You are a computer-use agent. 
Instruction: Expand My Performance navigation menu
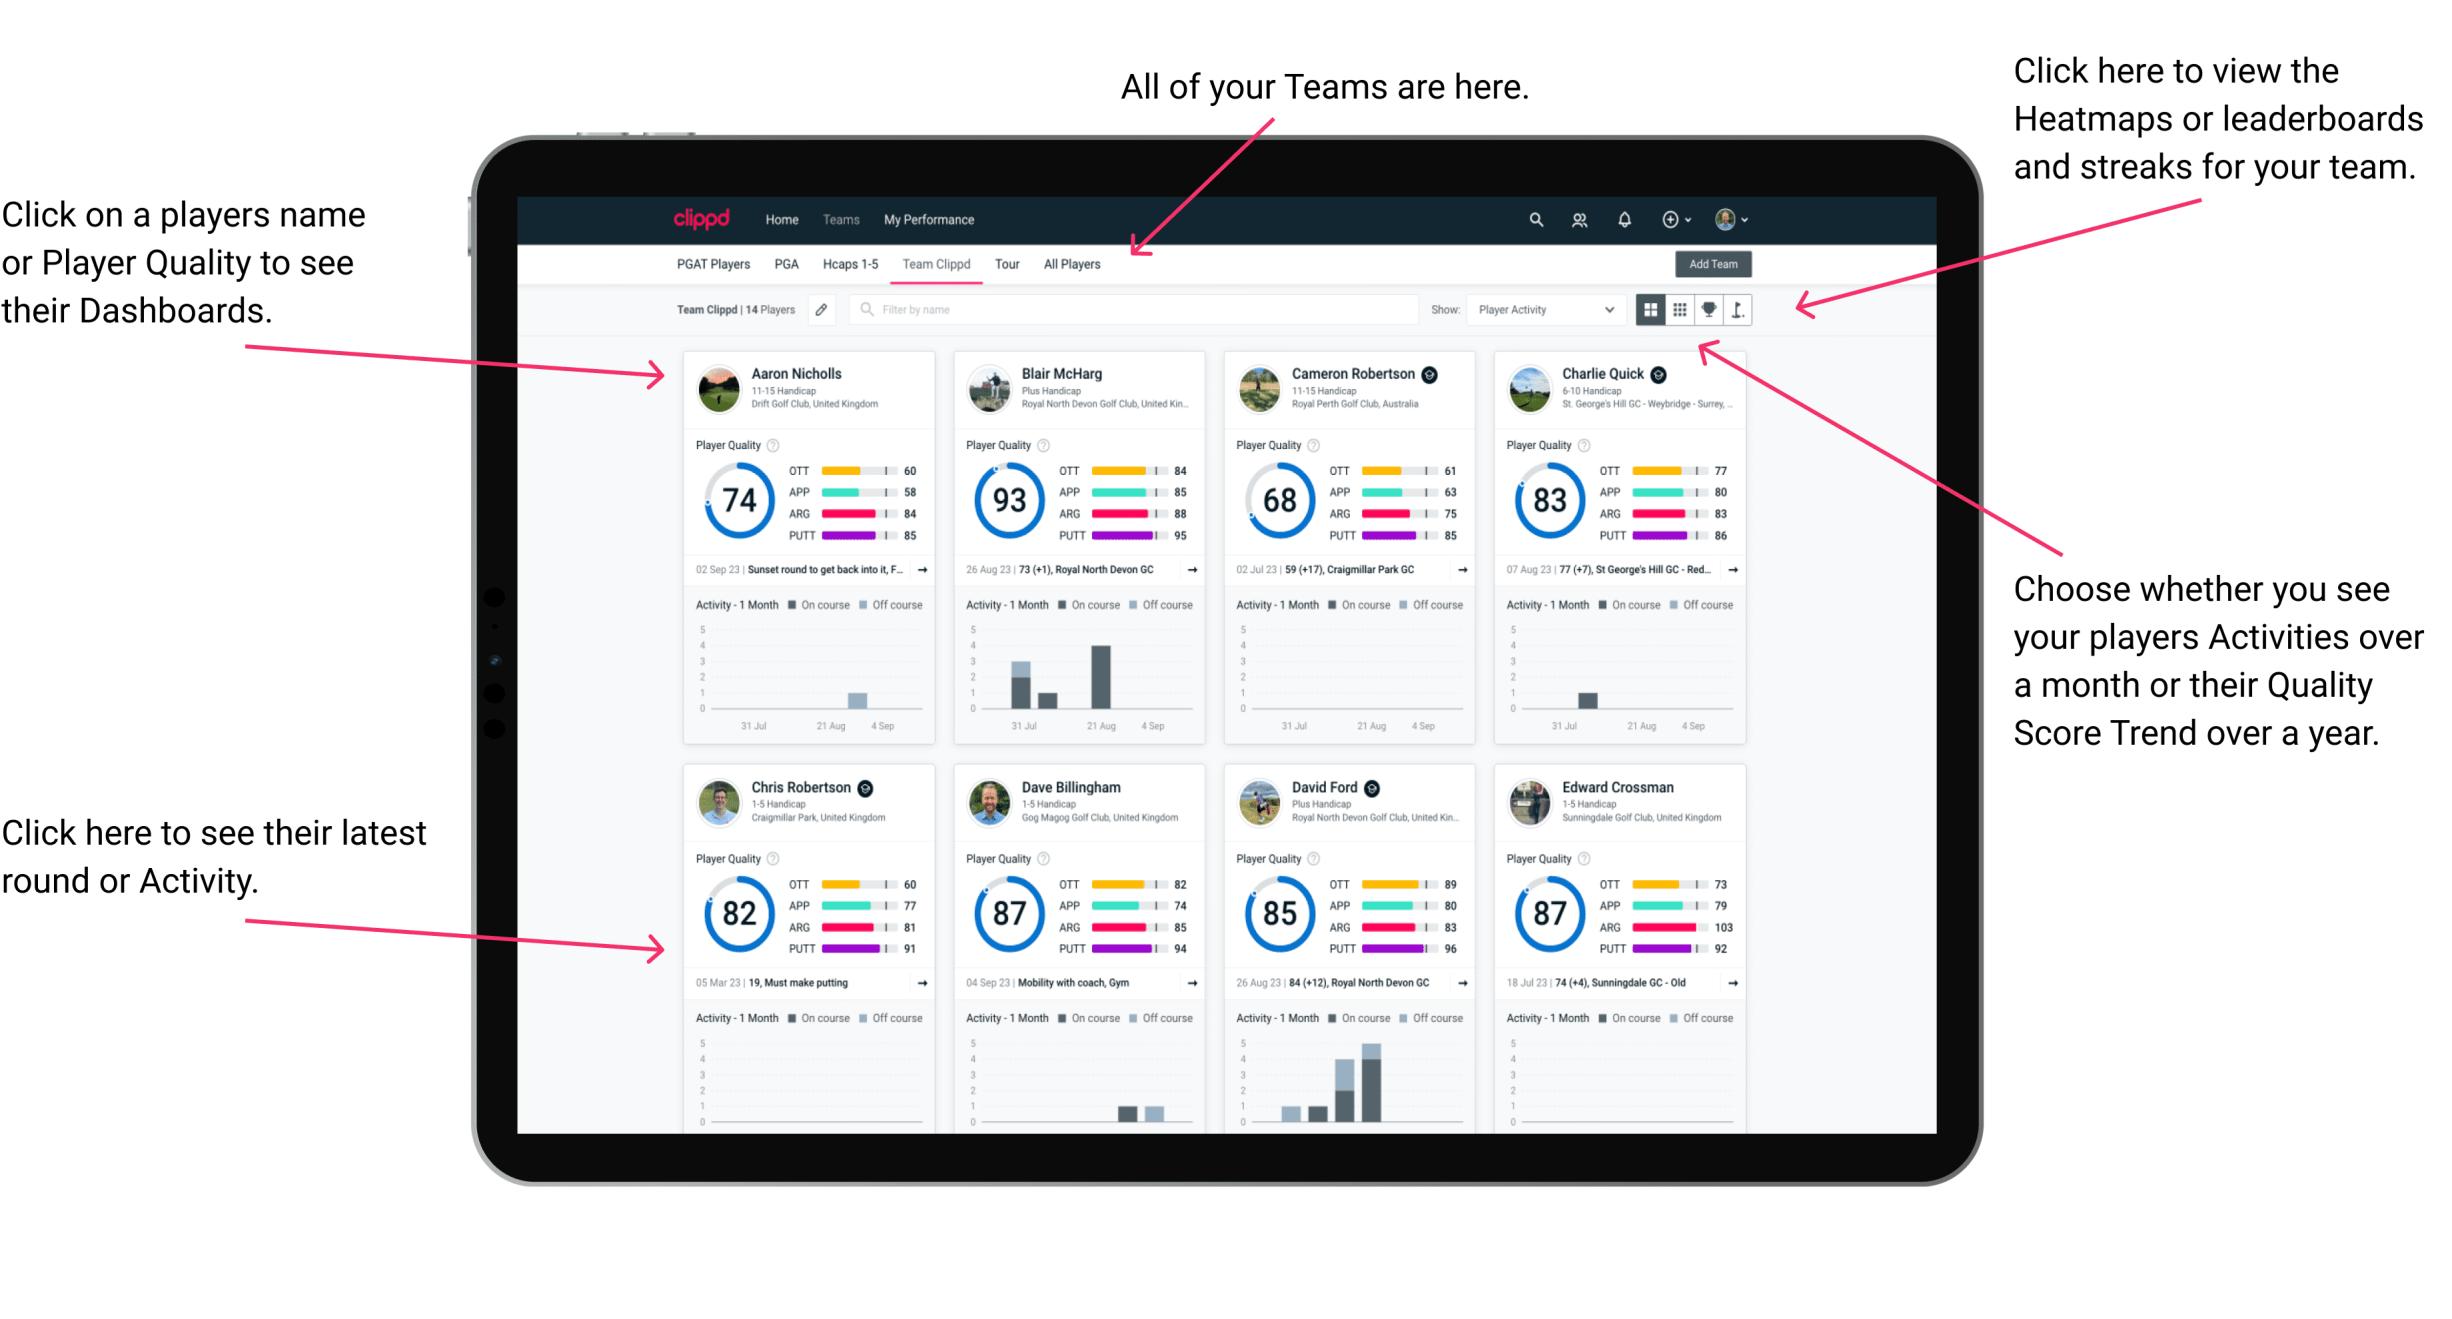[927, 219]
